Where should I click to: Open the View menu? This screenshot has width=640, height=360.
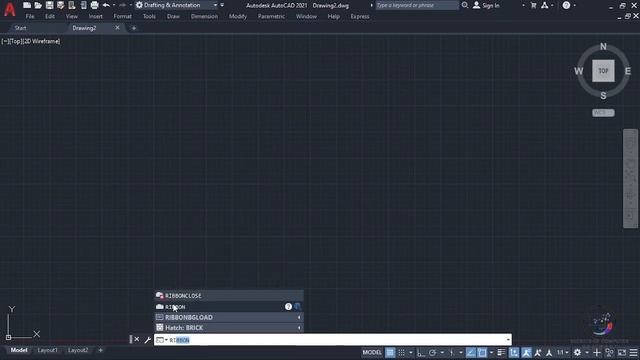(x=72, y=17)
